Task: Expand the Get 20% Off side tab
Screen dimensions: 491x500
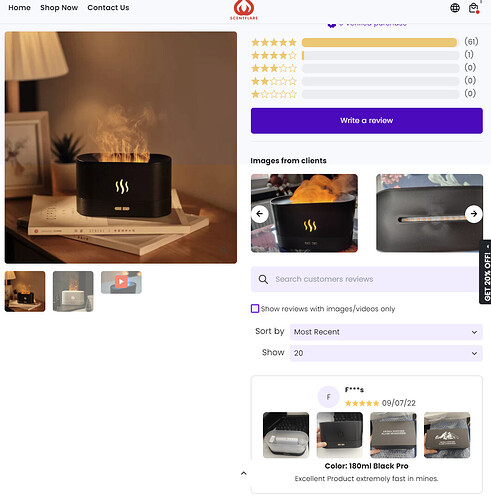Action: pyautogui.click(x=486, y=272)
